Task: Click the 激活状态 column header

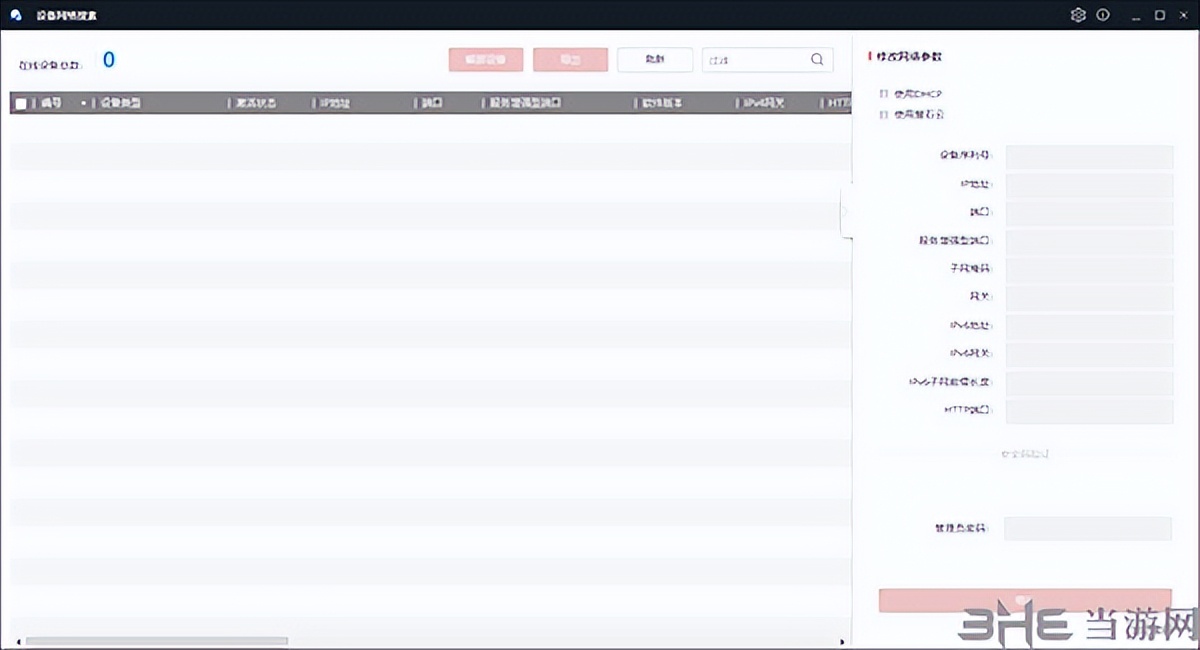Action: tap(256, 104)
